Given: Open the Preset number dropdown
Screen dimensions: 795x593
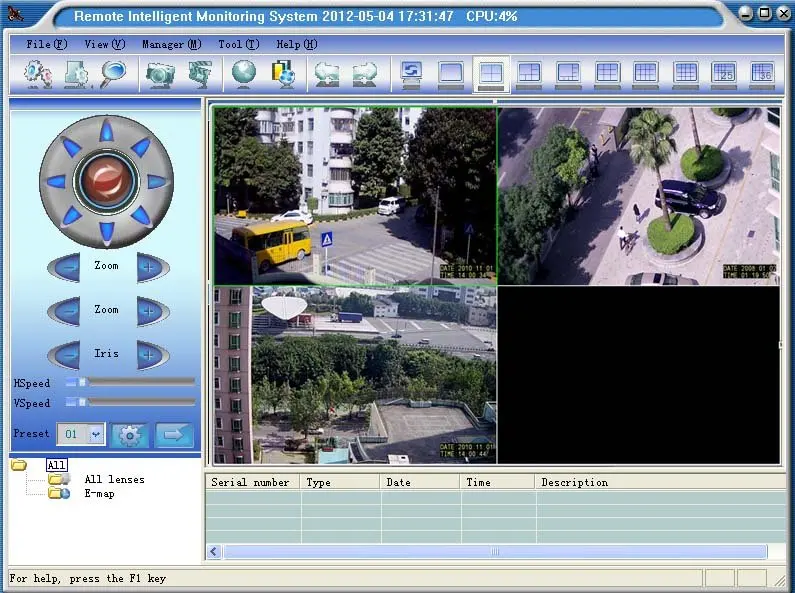Looking at the screenshot, I should point(95,434).
